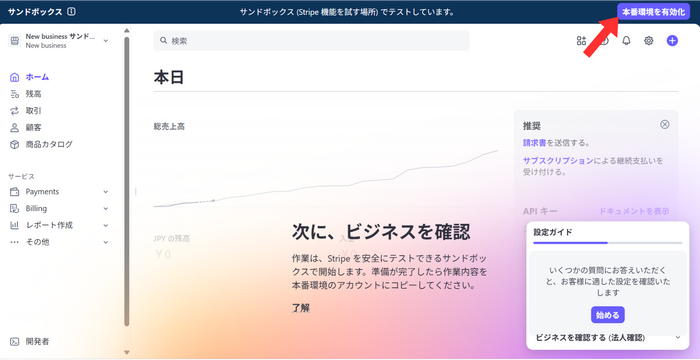Image resolution: width=700 pixels, height=360 pixels.
Task: Open 開発者 terminal icon in sidebar
Action: click(14, 342)
